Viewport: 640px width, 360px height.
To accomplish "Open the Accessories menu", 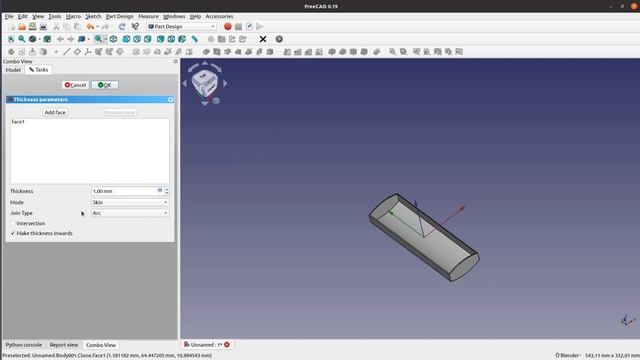I will coord(219,16).
